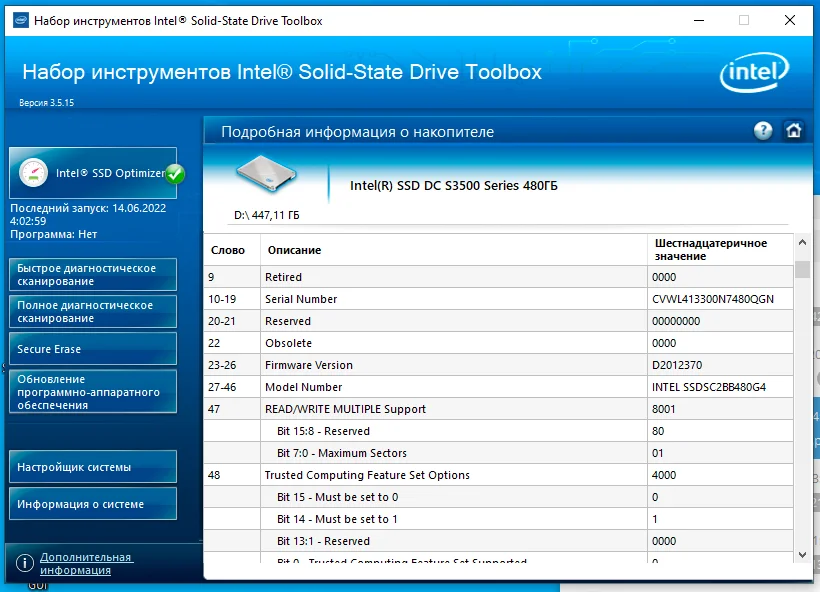Open the Secure Erase tool
This screenshot has height=592, width=820.
[x=92, y=348]
